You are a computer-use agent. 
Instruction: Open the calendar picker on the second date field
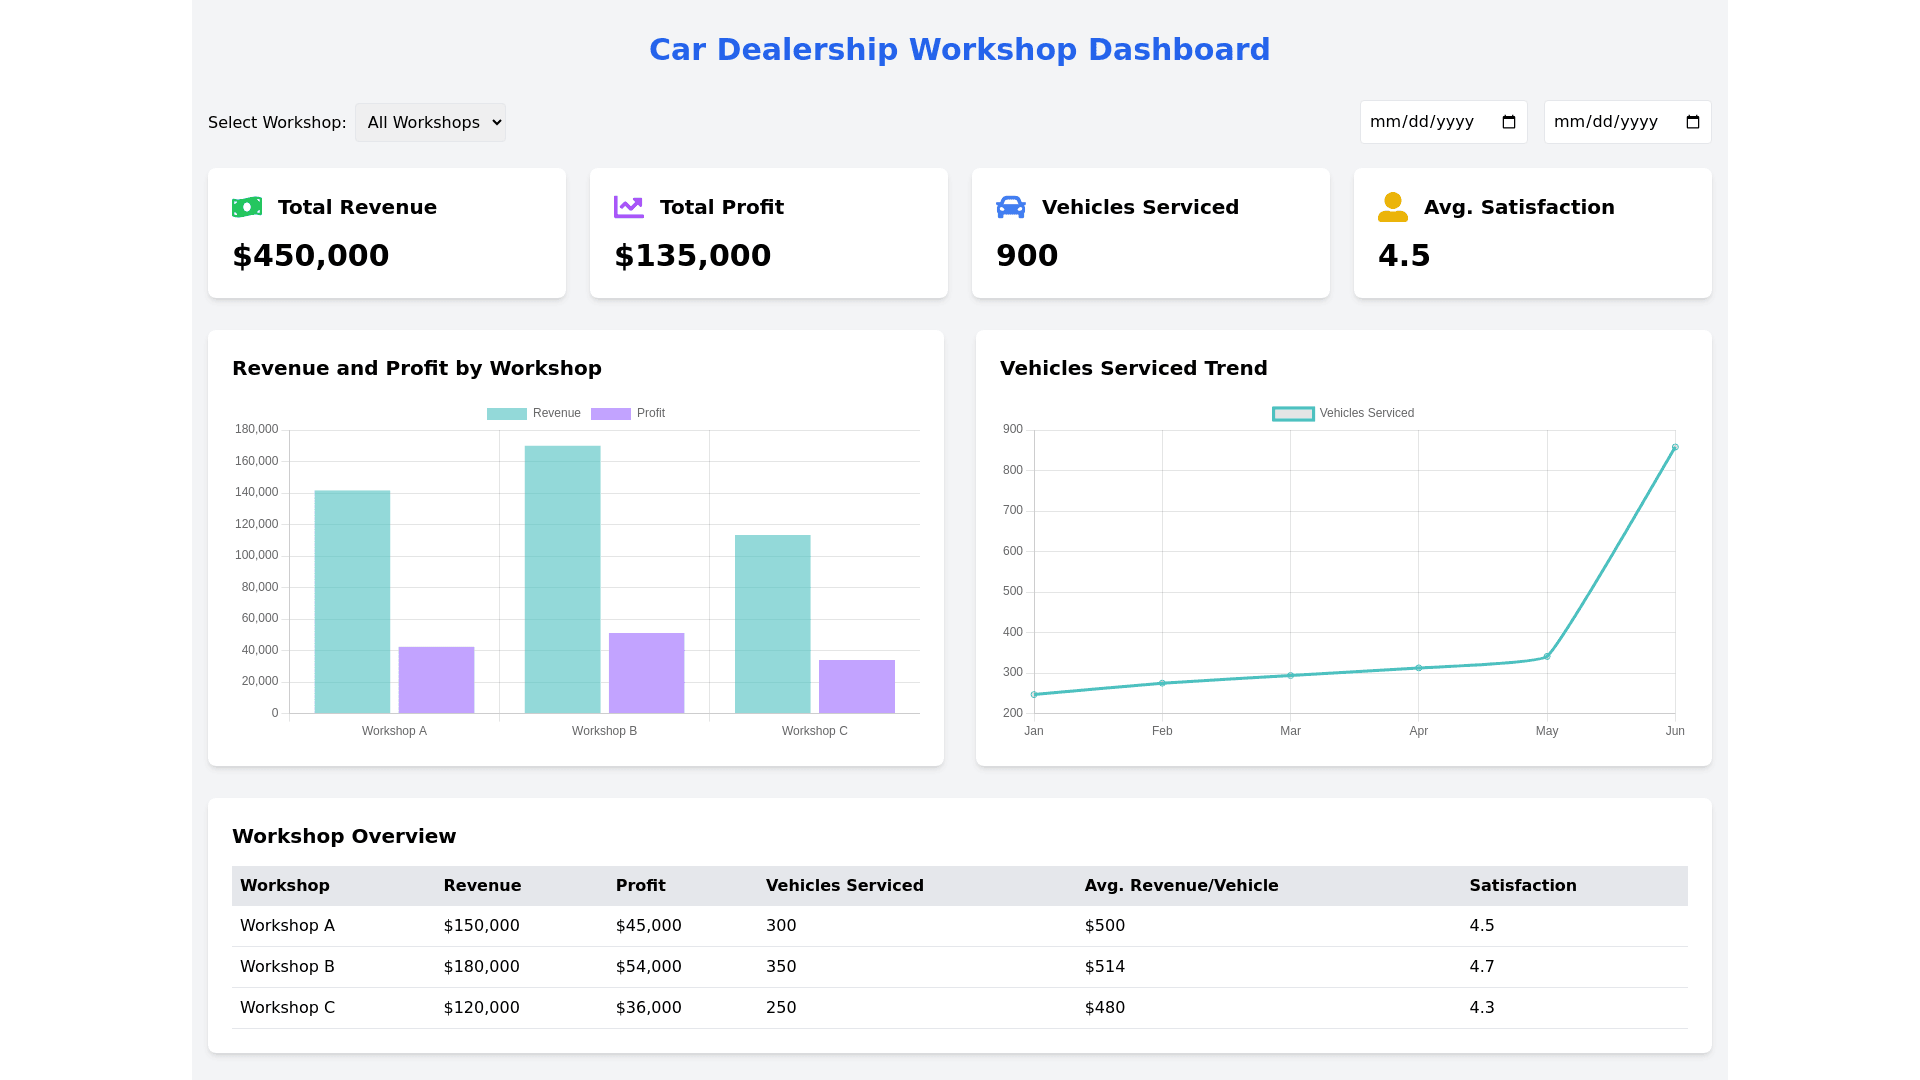pos(1693,122)
